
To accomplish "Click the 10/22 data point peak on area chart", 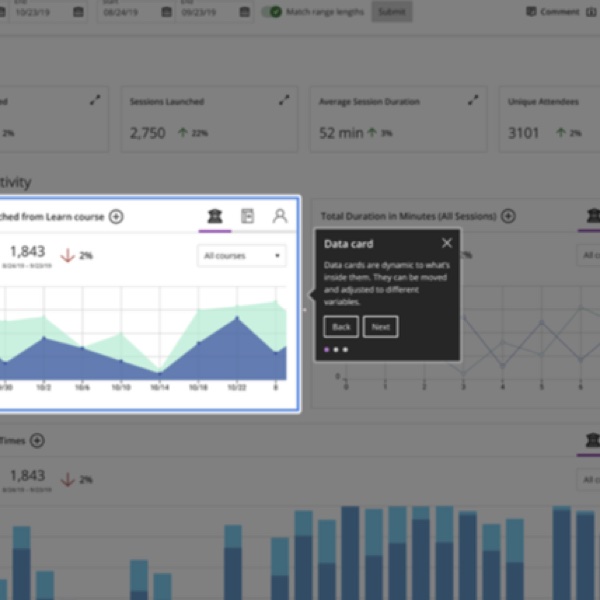I will (x=237, y=318).
